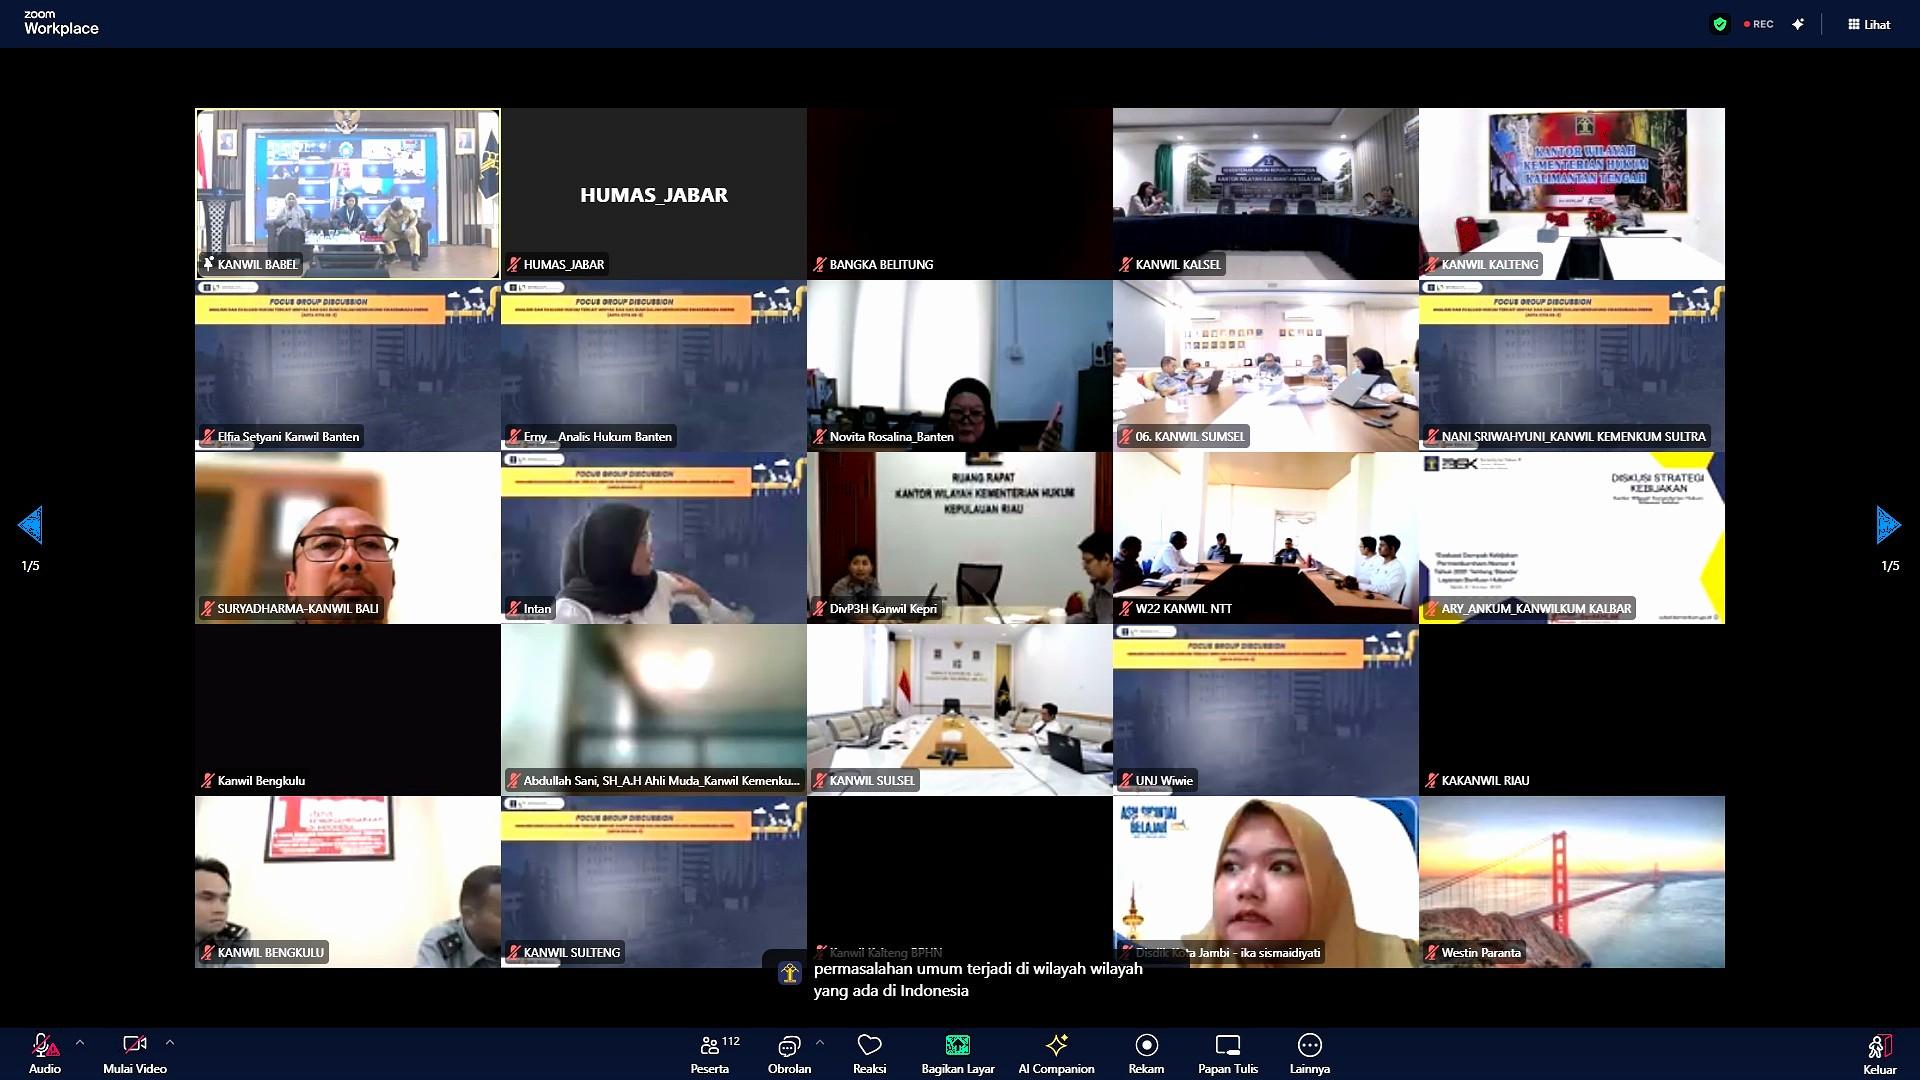The width and height of the screenshot is (1920, 1080).
Task: Click the AI Companion sparkle in header
Action: pos(1798,24)
